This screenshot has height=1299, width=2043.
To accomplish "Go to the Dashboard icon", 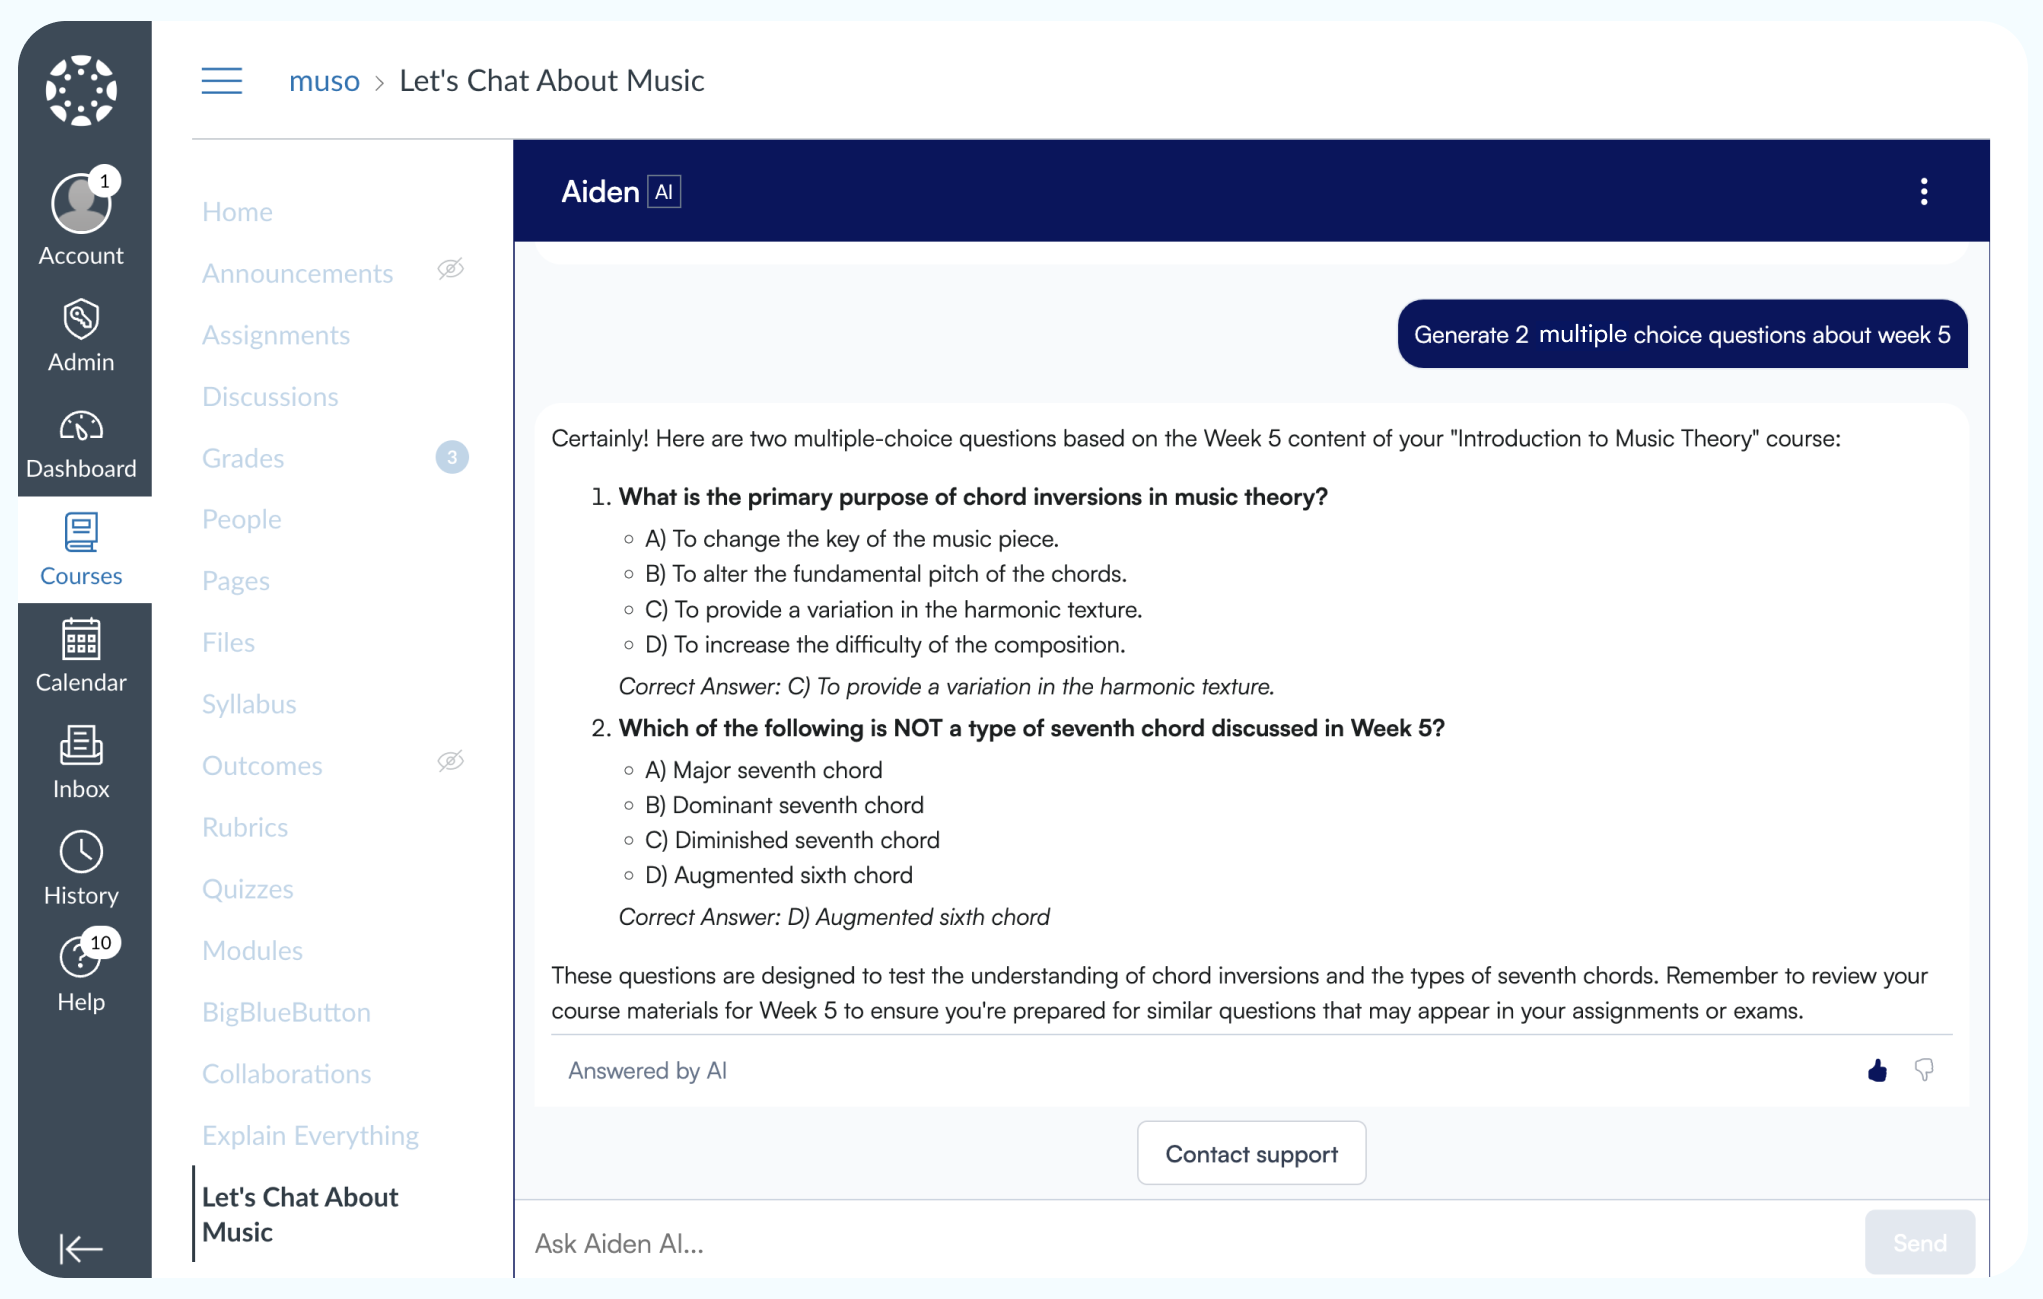I will [x=81, y=427].
